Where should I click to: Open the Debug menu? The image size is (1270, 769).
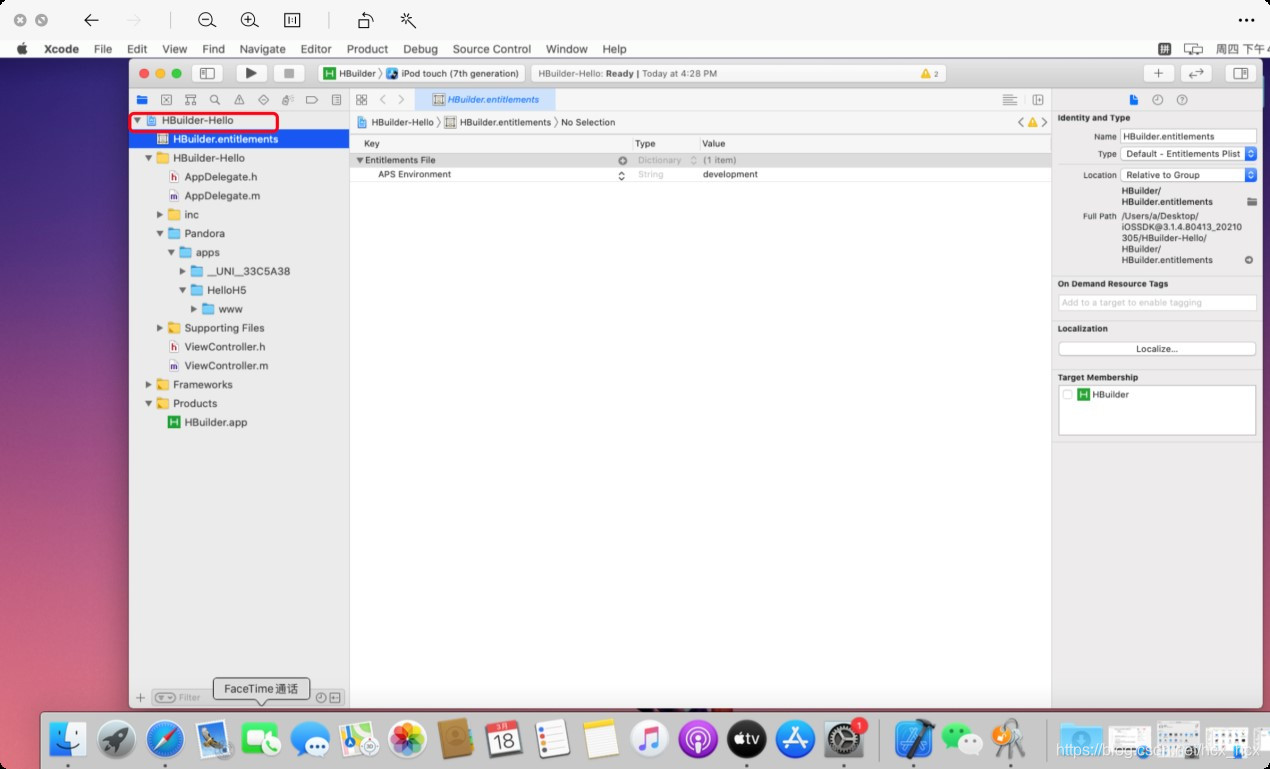[420, 49]
